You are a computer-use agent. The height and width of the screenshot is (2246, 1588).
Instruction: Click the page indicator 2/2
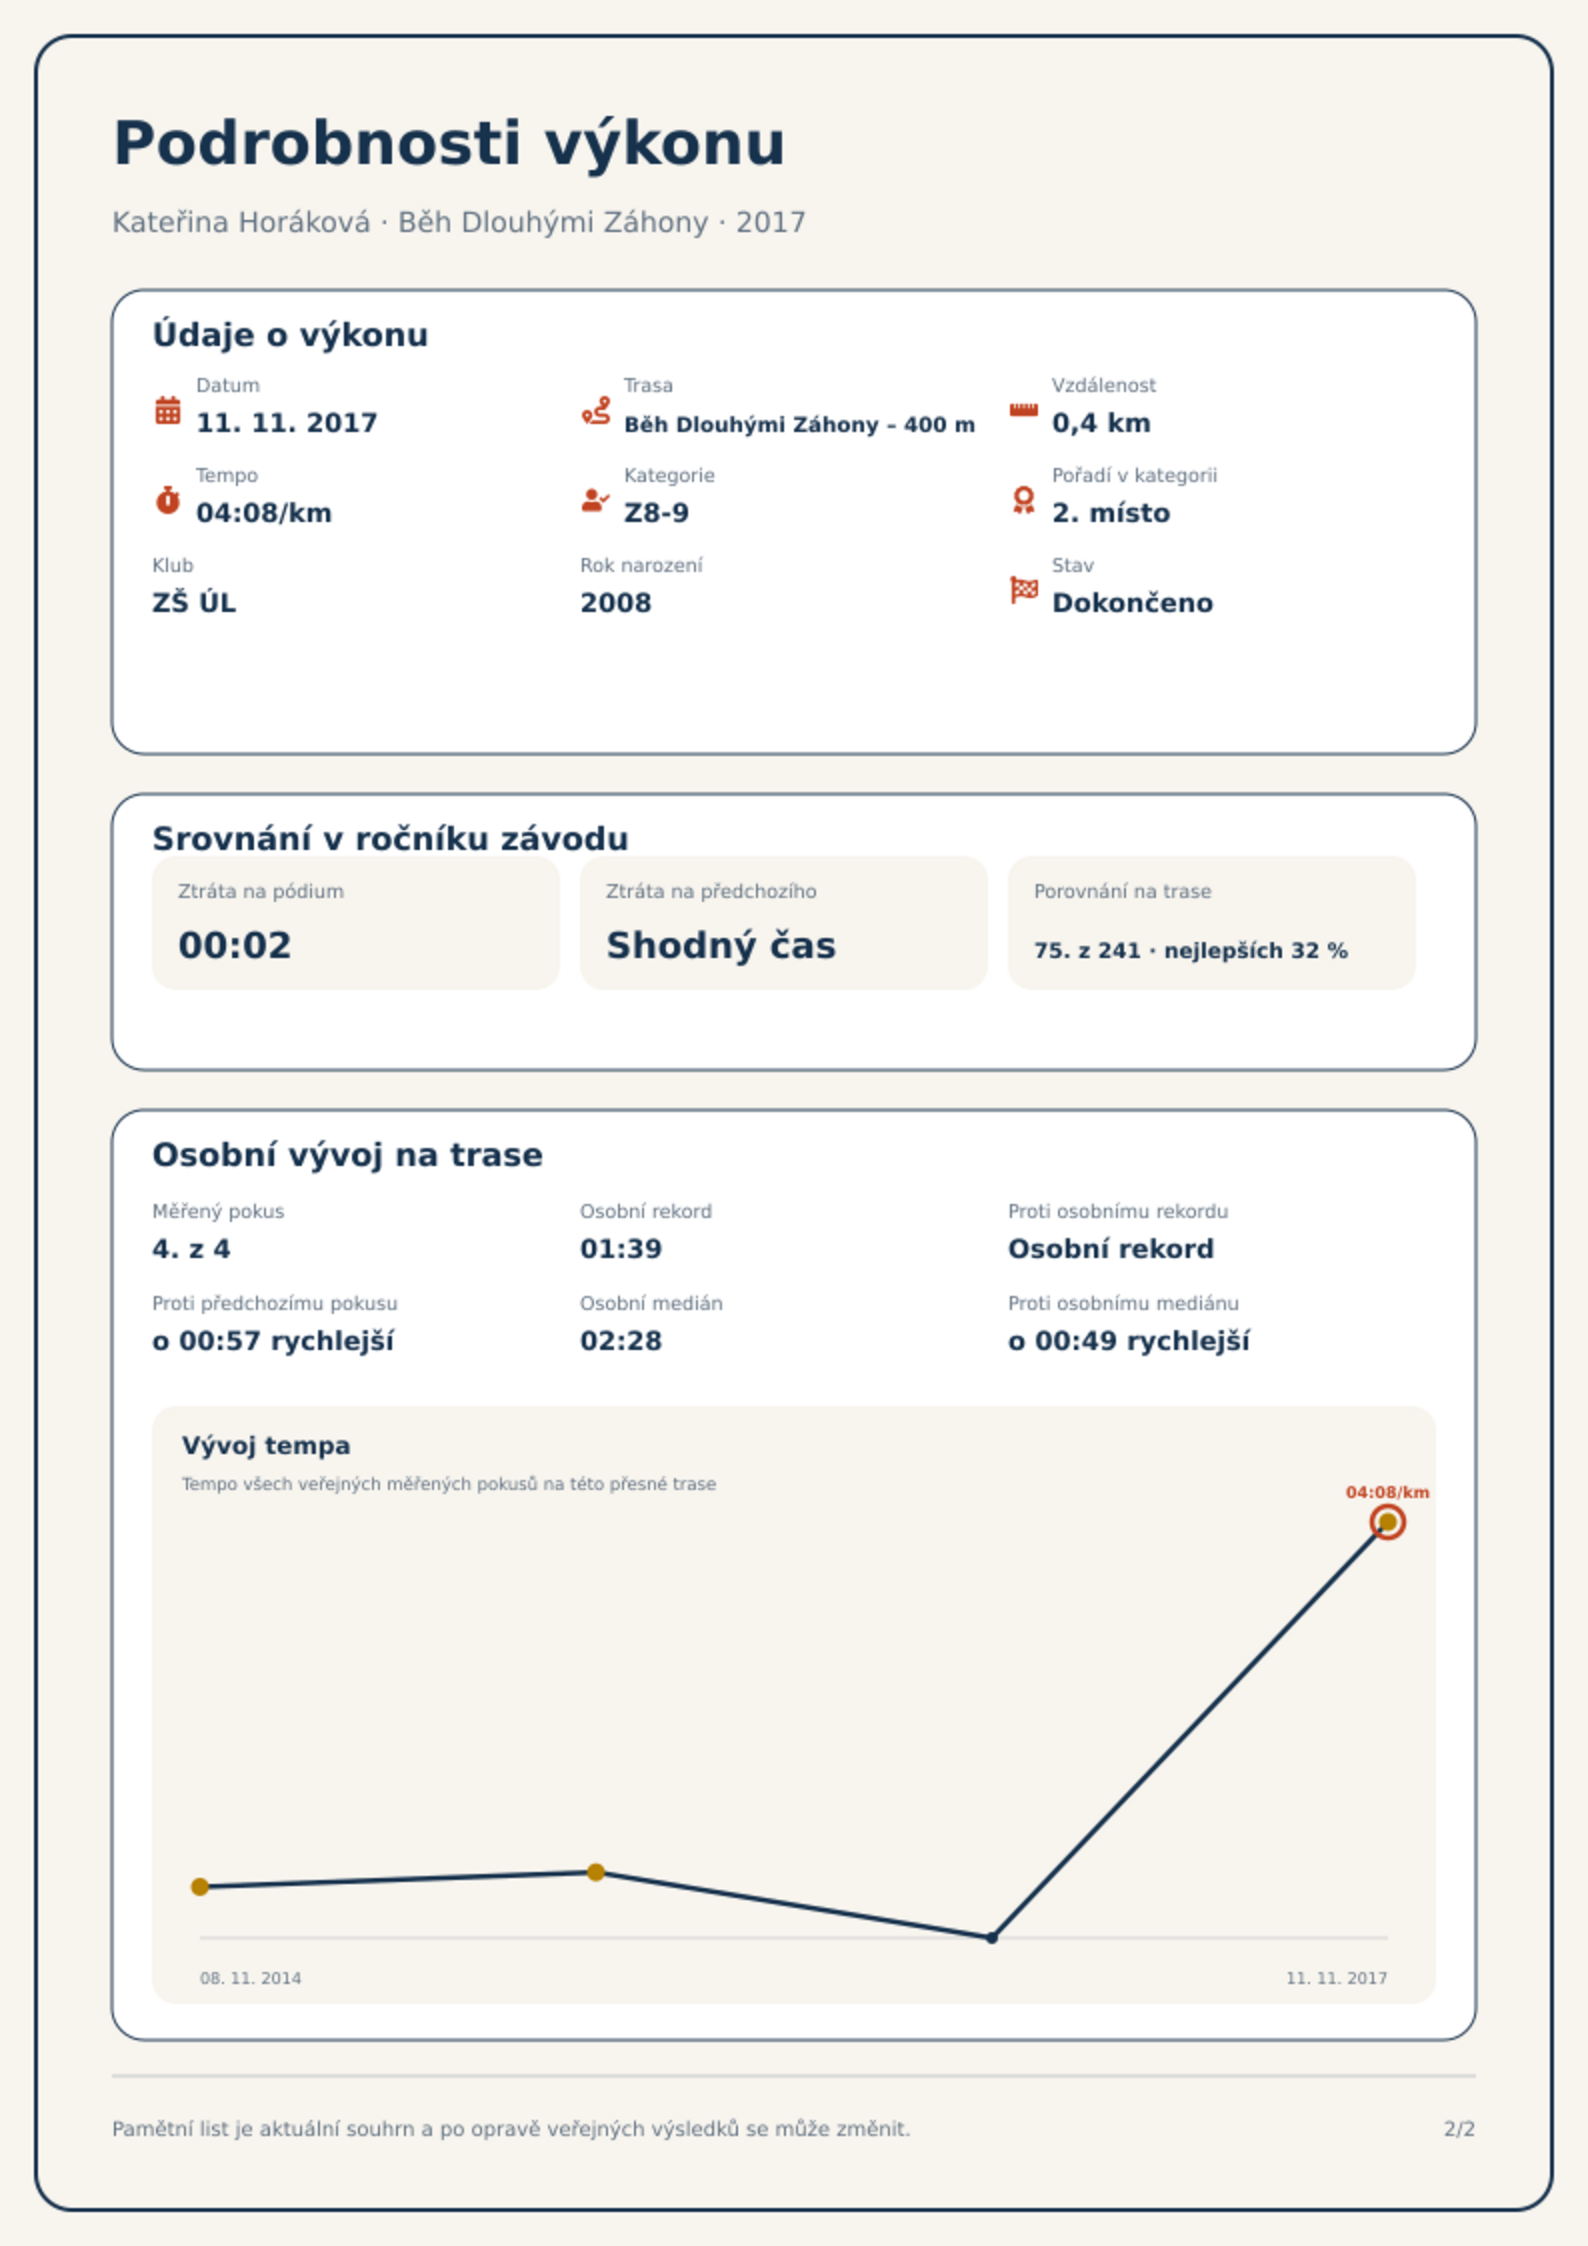1459,2129
